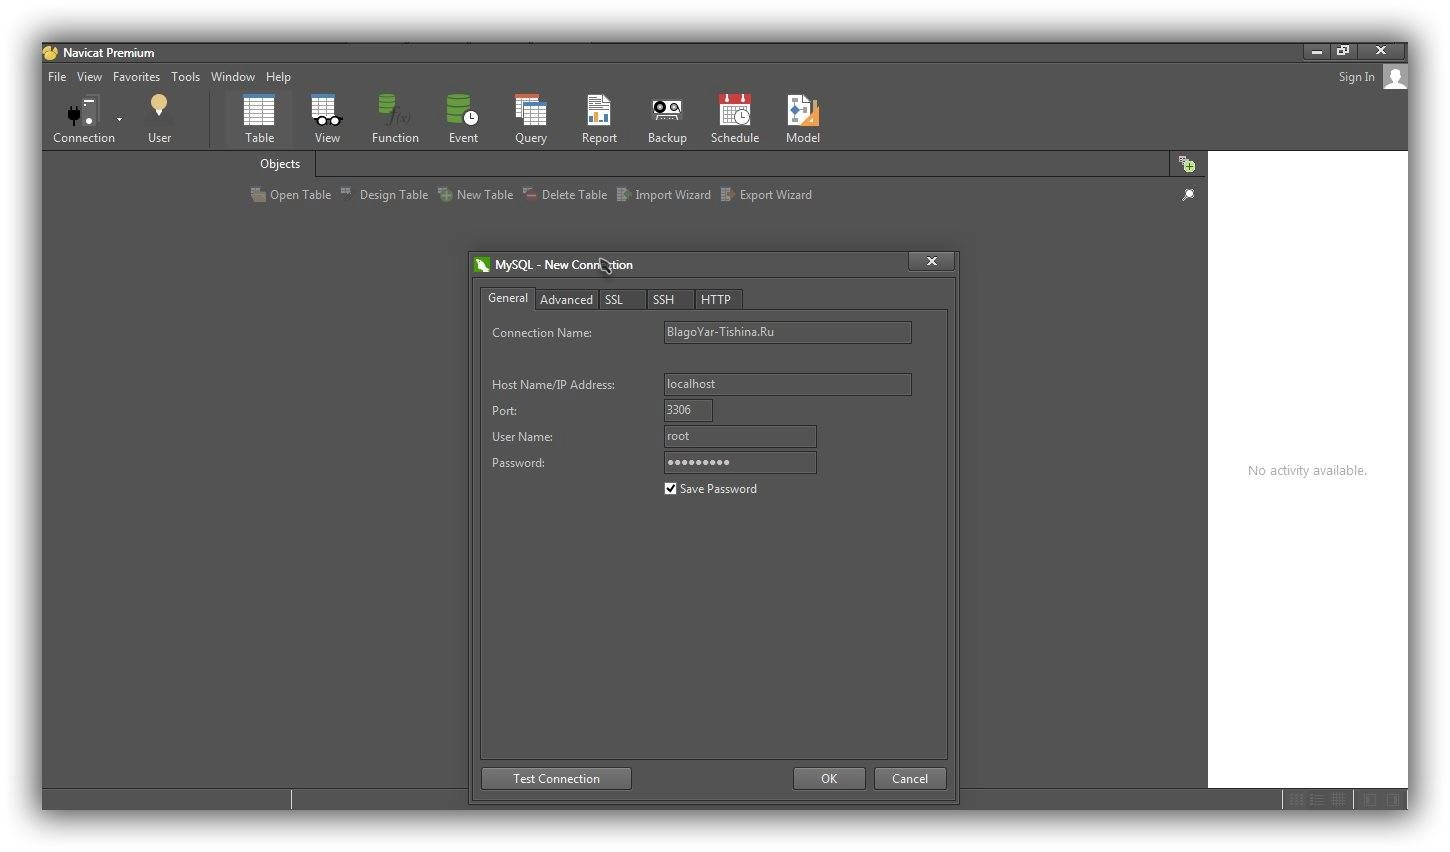Click the Test Connection button
Screen dimensions: 1450x852
(x=556, y=779)
